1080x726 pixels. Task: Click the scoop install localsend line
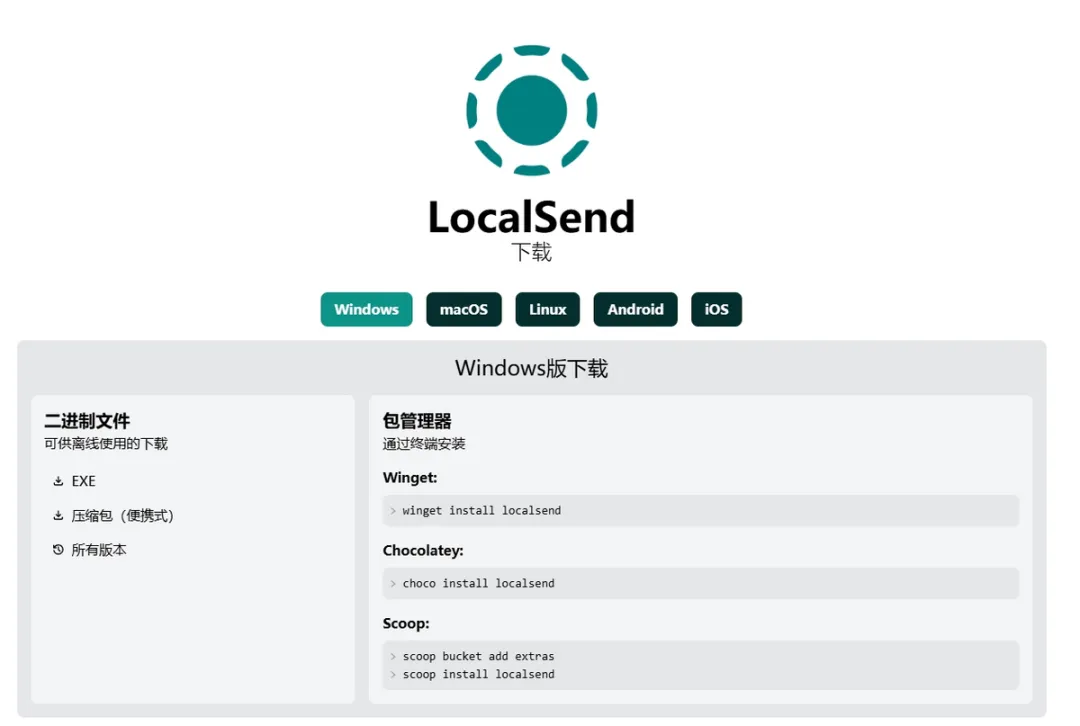[x=479, y=674]
